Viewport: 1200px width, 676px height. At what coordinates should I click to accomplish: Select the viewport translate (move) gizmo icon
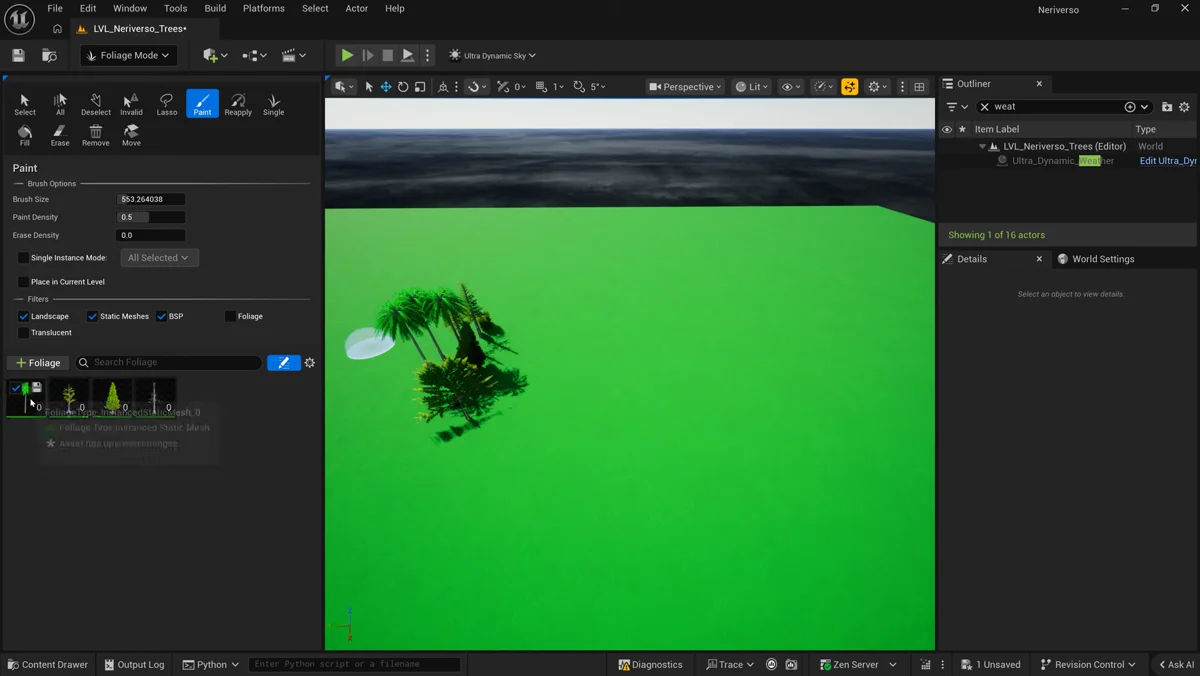(x=385, y=87)
